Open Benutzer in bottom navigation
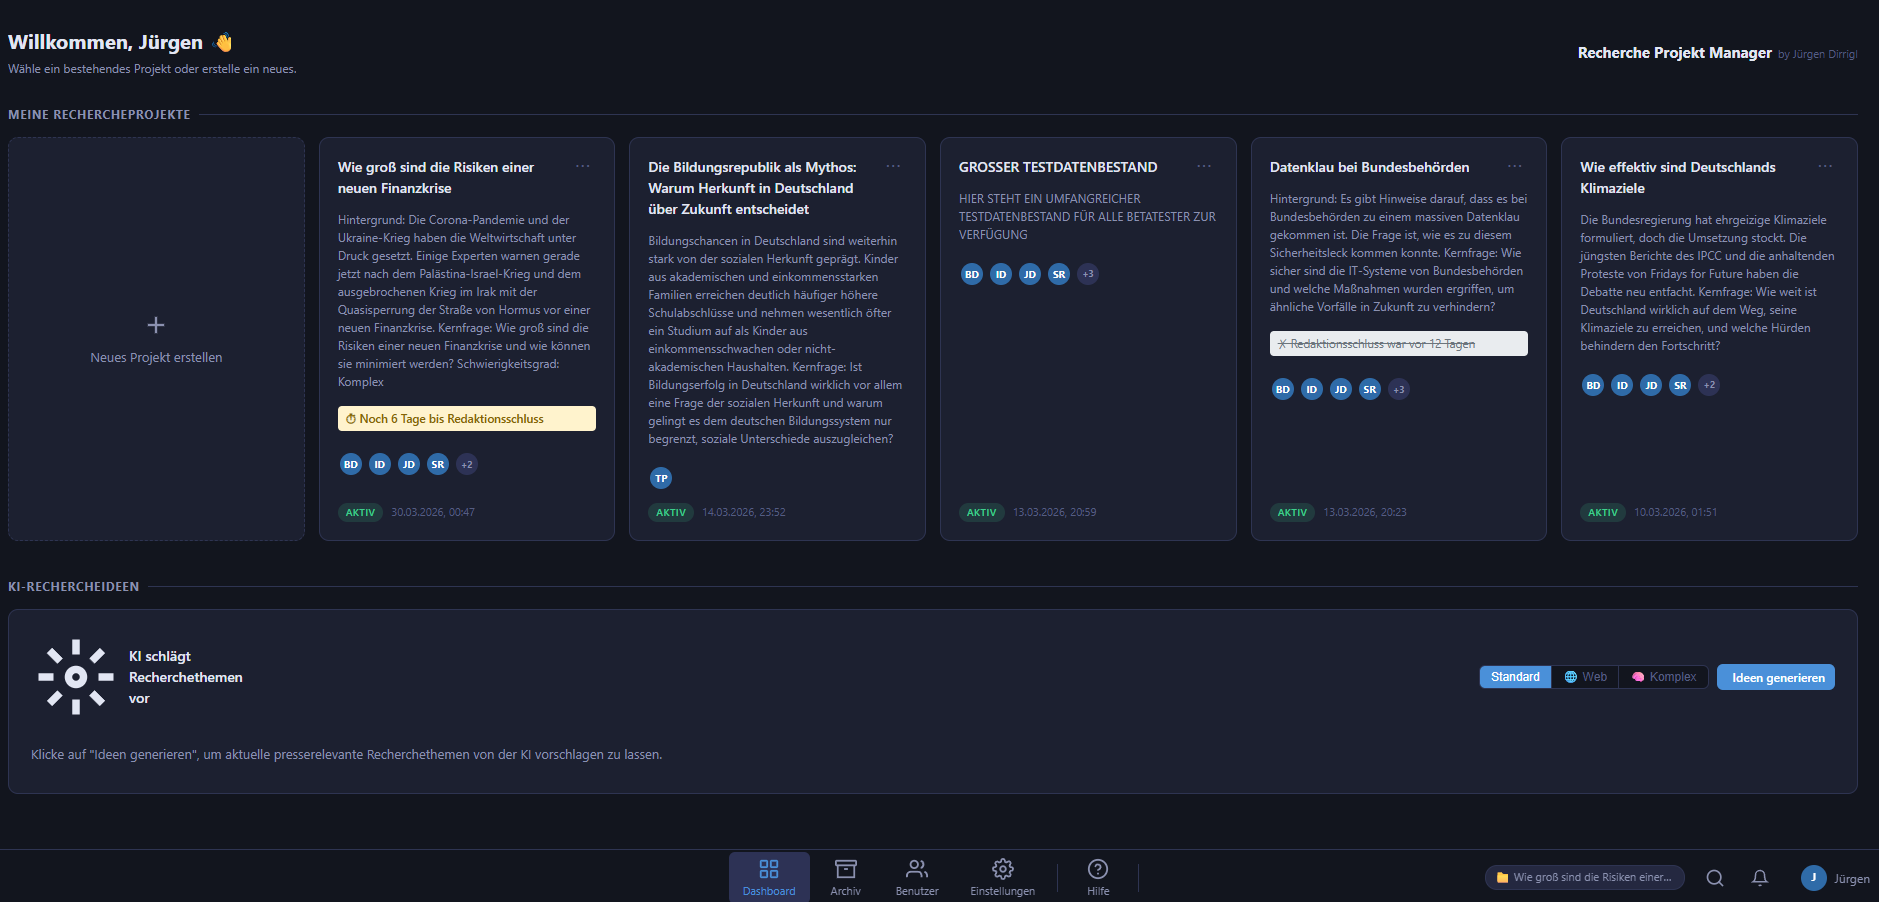Screen dimensions: 1879x902 click(916, 877)
